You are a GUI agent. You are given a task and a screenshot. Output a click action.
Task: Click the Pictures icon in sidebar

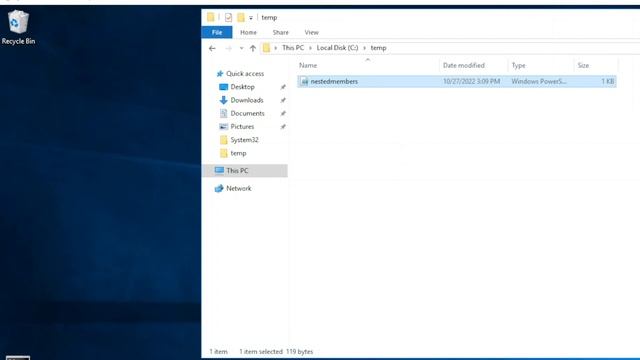(x=223, y=127)
